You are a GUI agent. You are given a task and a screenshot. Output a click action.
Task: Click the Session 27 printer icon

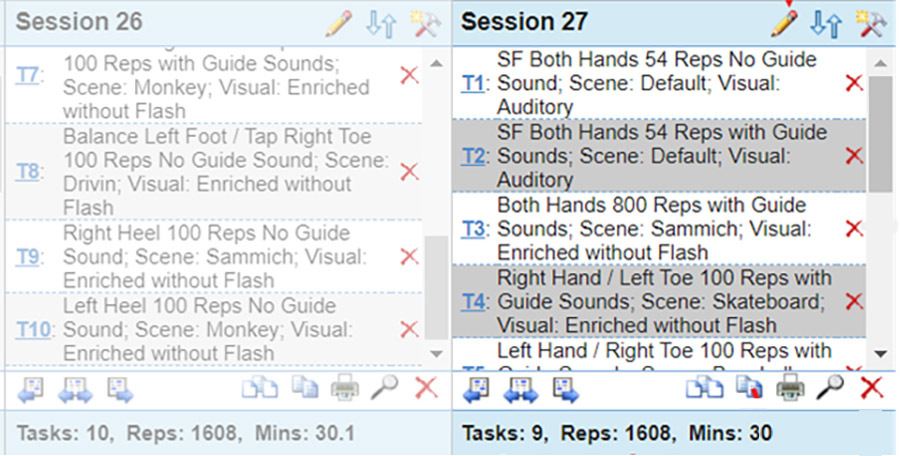(790, 389)
